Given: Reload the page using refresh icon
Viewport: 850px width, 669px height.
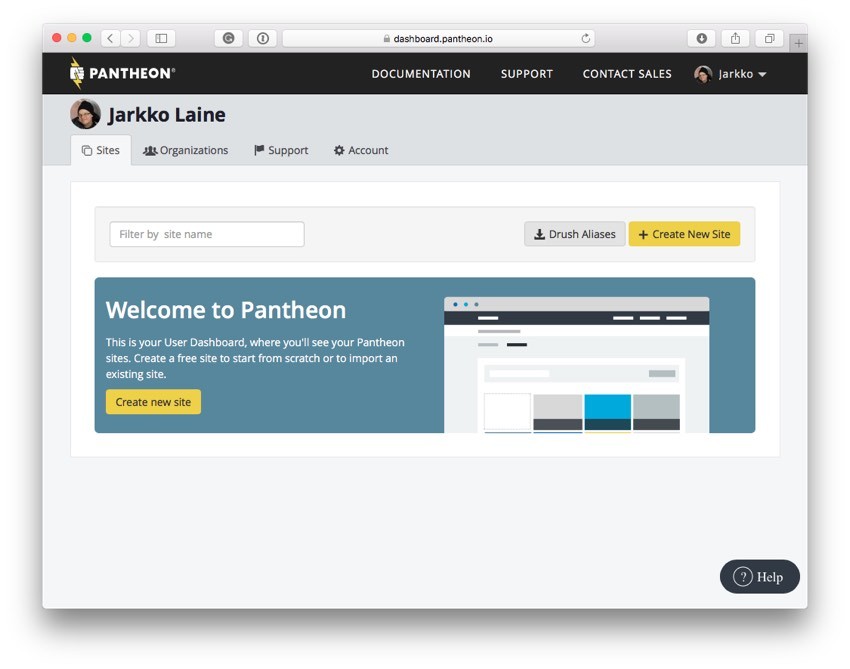Looking at the screenshot, I should (x=585, y=38).
